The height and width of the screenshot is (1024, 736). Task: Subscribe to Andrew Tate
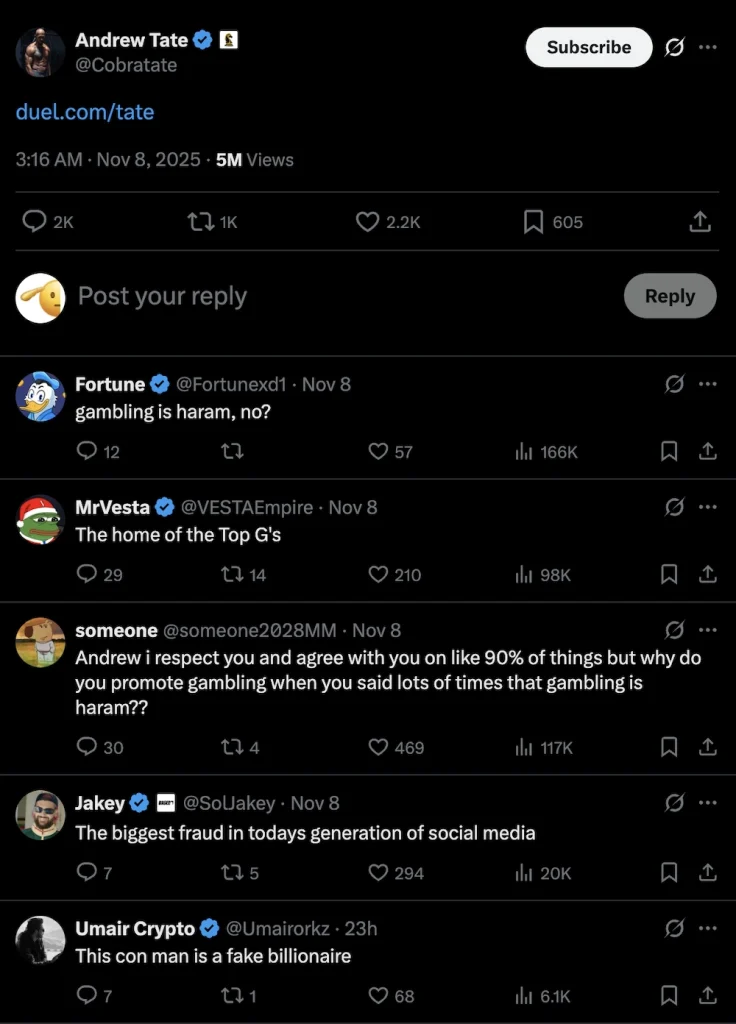588,47
